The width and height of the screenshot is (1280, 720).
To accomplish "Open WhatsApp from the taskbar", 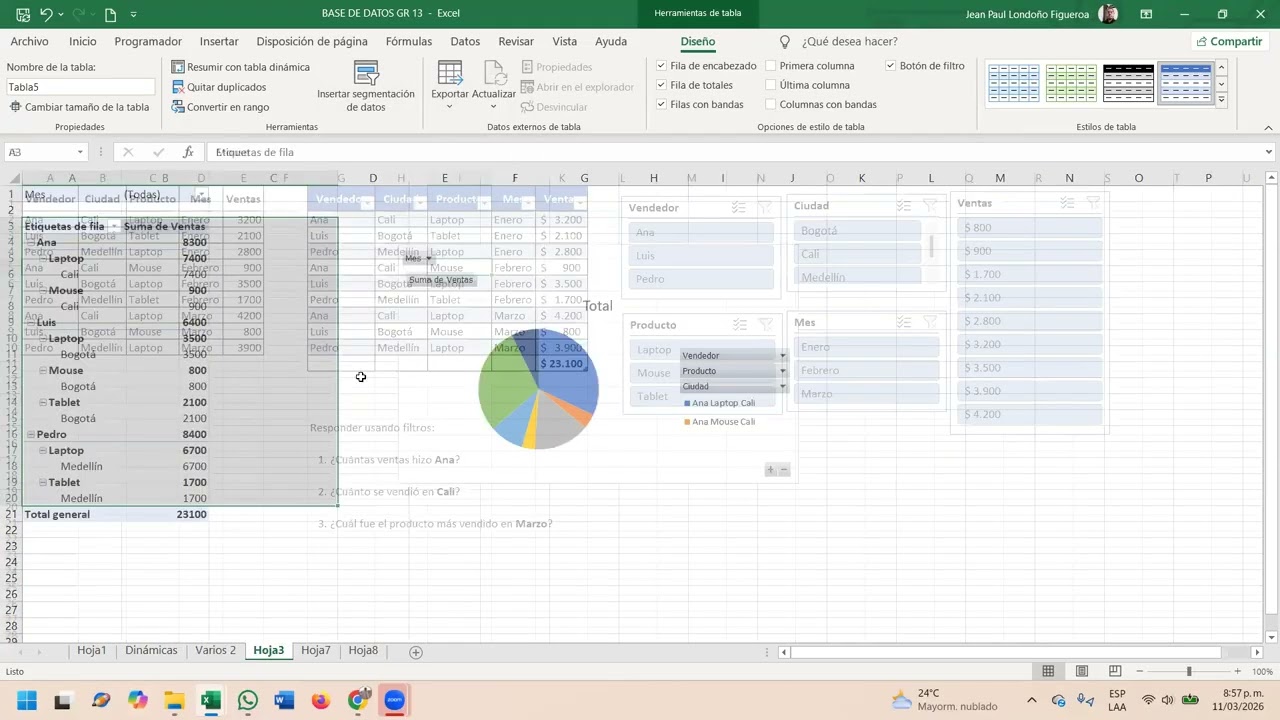I will (247, 700).
